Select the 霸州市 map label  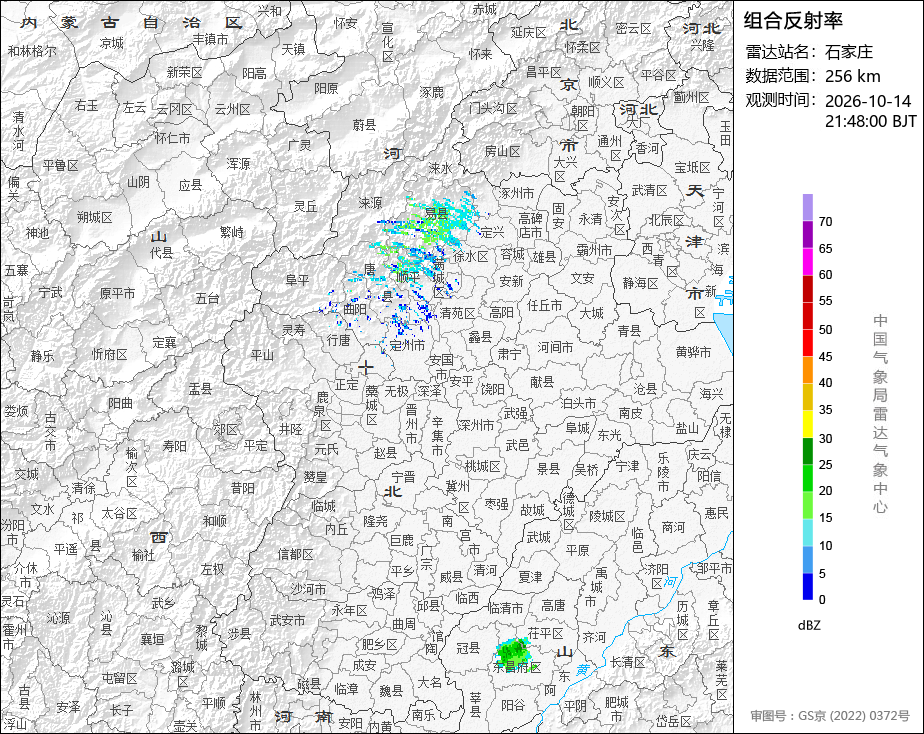click(594, 250)
